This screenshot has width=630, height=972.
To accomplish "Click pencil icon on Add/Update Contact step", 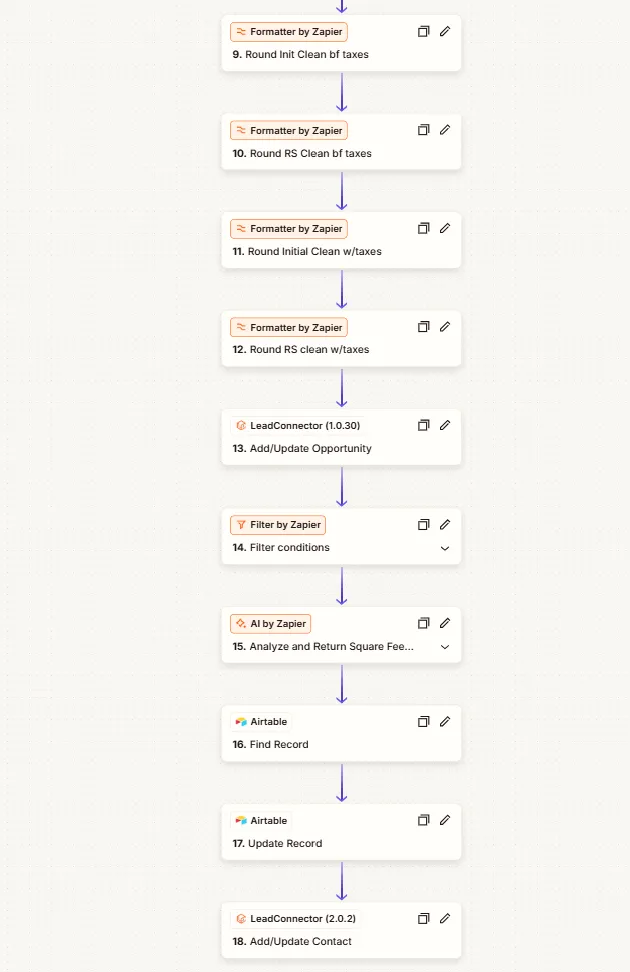I will [x=445, y=918].
